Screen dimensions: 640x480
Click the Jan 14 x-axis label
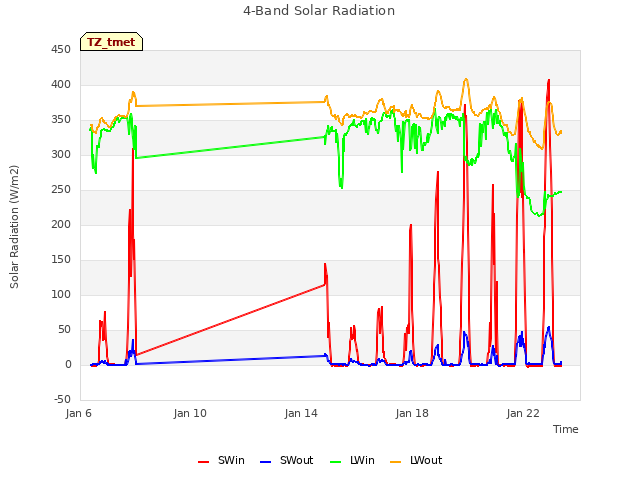(301, 413)
